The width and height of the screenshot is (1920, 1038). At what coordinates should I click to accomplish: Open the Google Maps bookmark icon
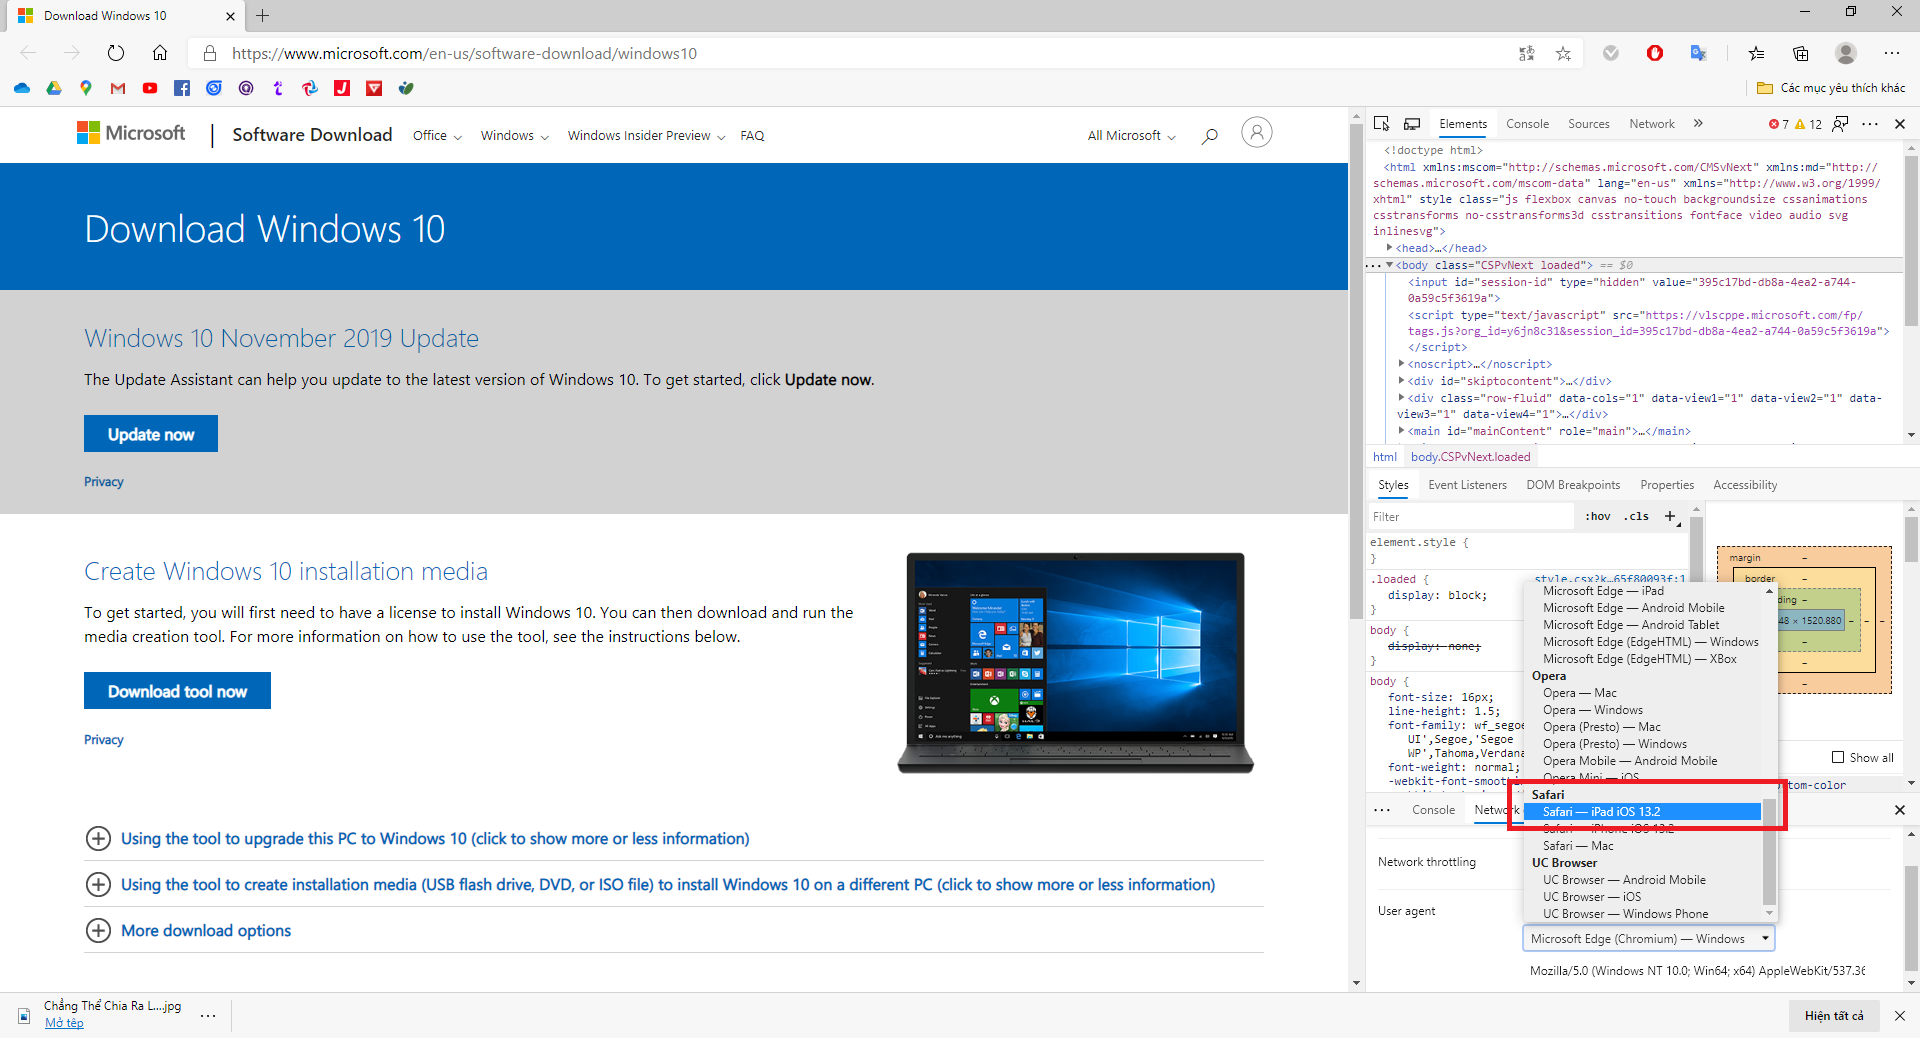[x=86, y=88]
